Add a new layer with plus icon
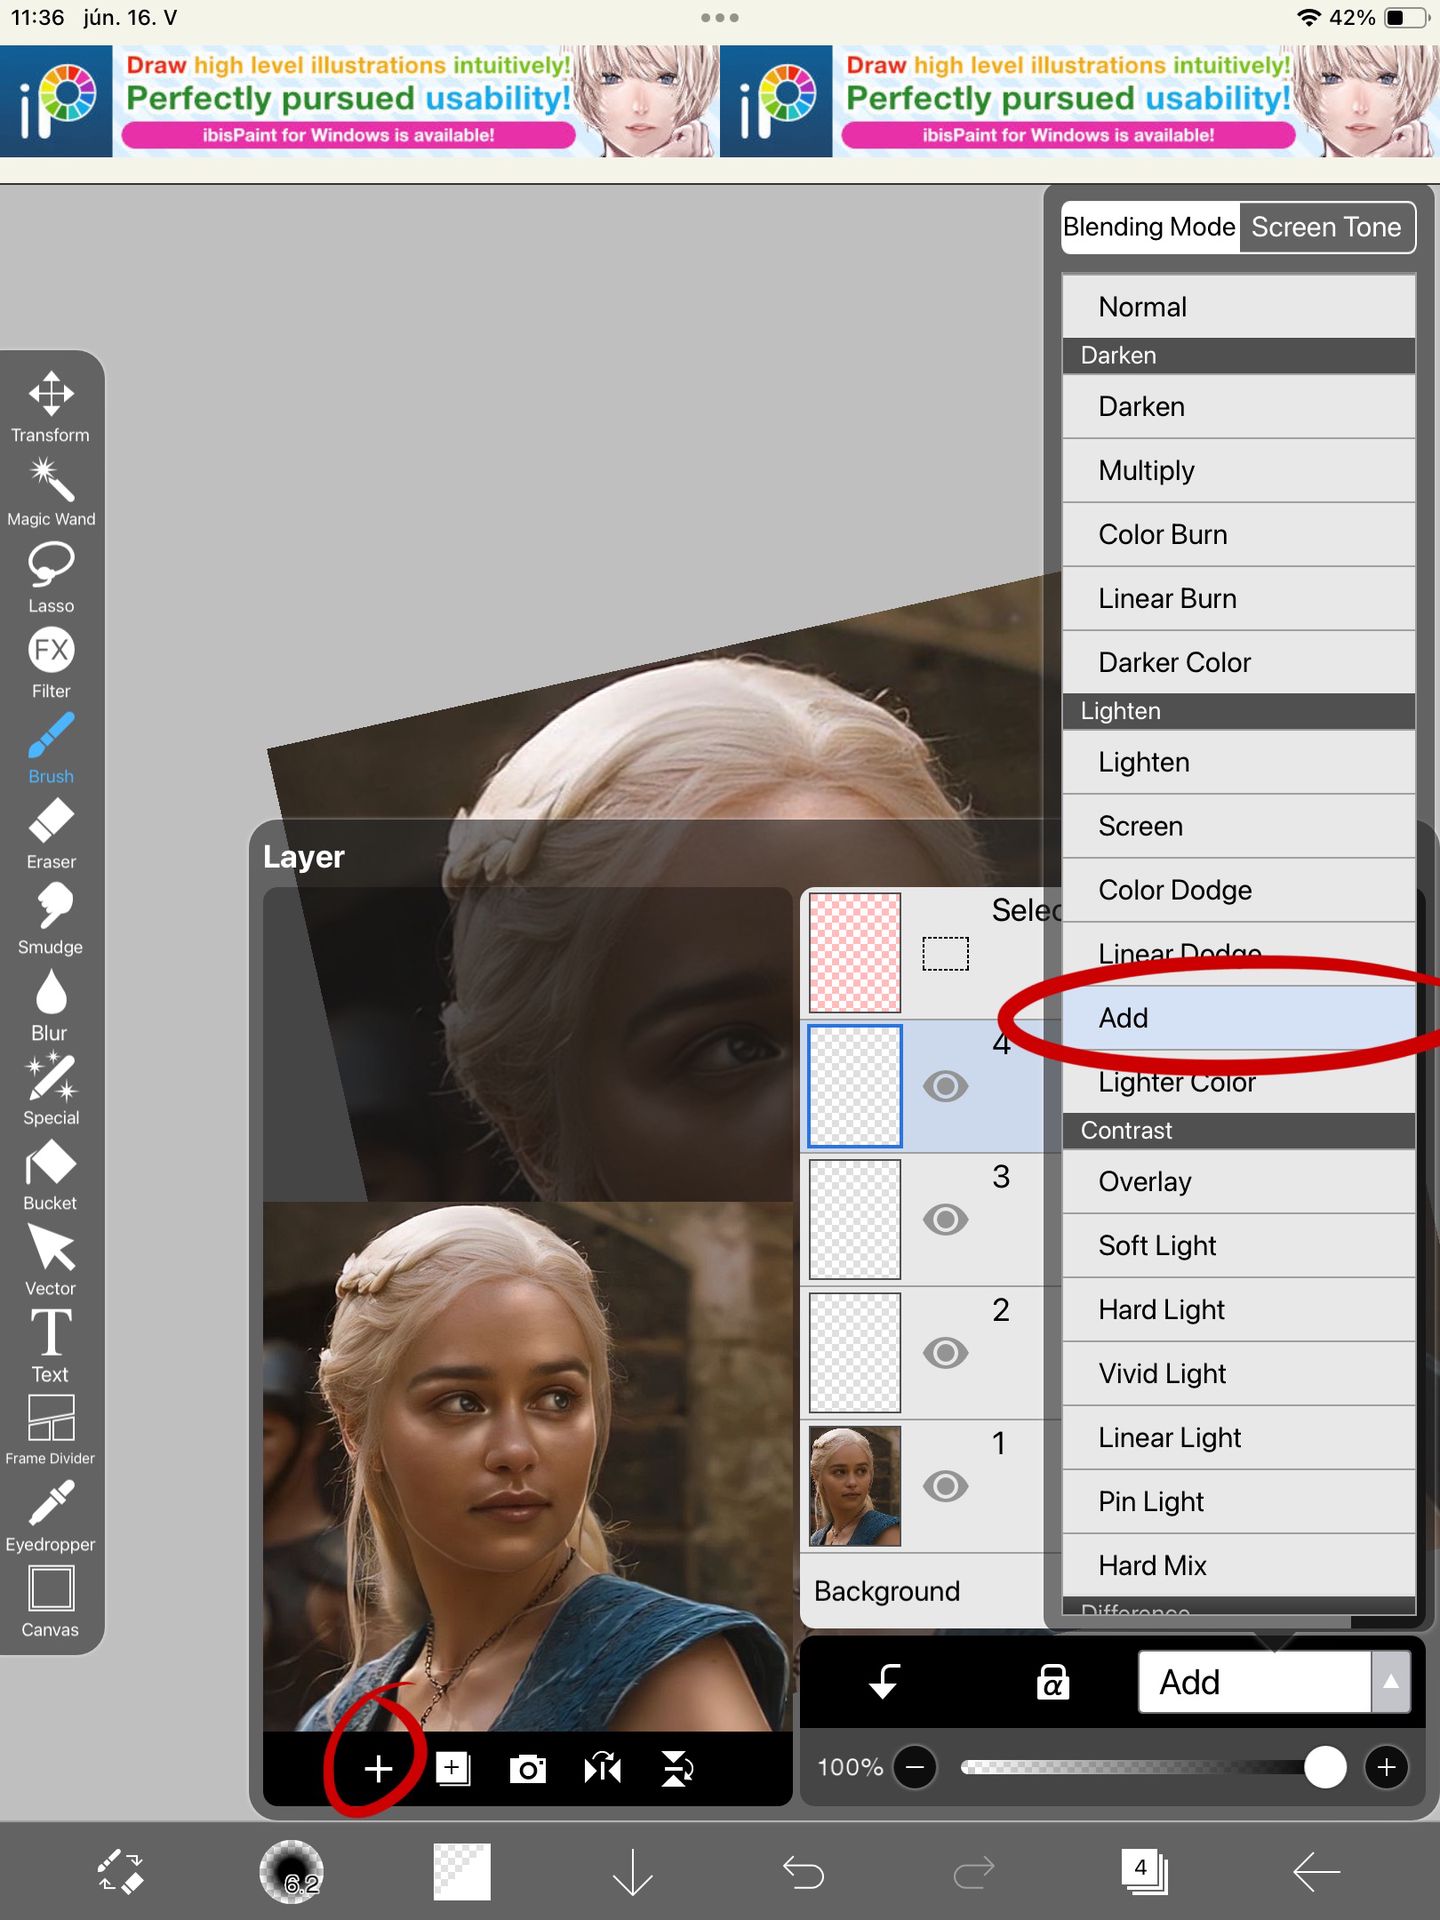This screenshot has width=1440, height=1920. pos(378,1769)
